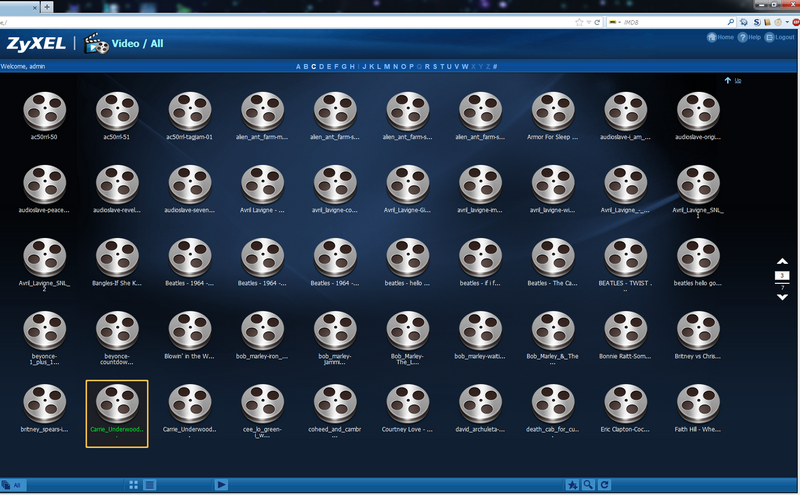Bookmark page with browser star icon
The image size is (800, 495).
(579, 22)
